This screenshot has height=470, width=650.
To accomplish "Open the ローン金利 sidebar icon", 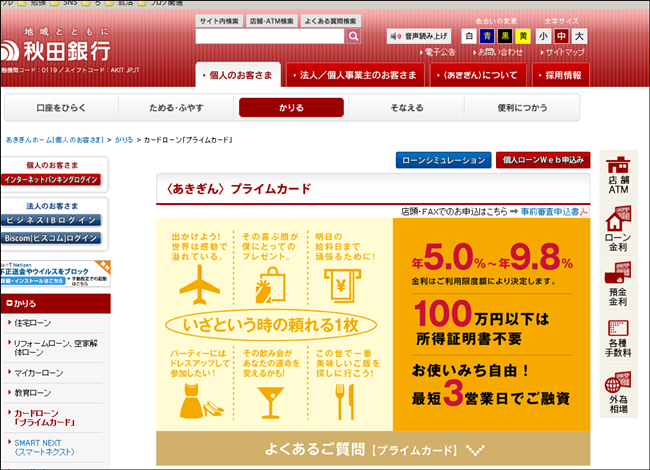I will (x=618, y=229).
